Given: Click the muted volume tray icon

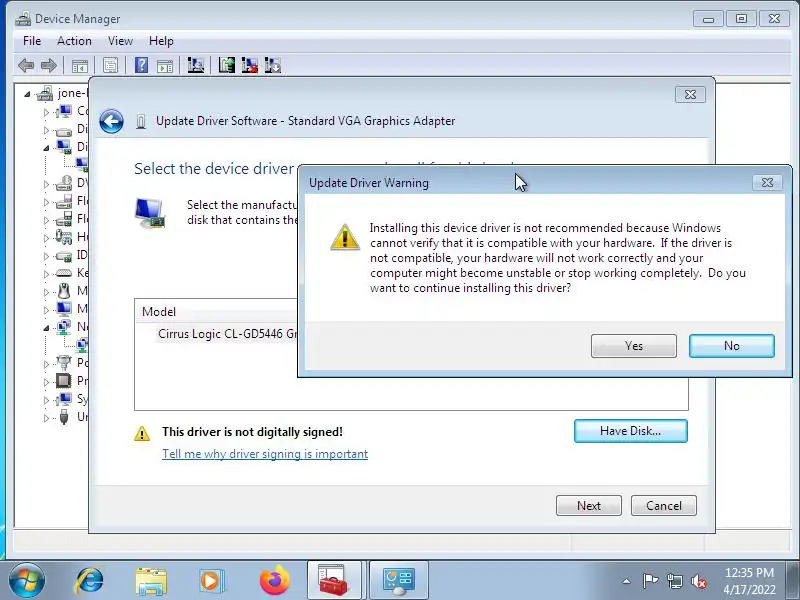Looking at the screenshot, I should tap(699, 581).
